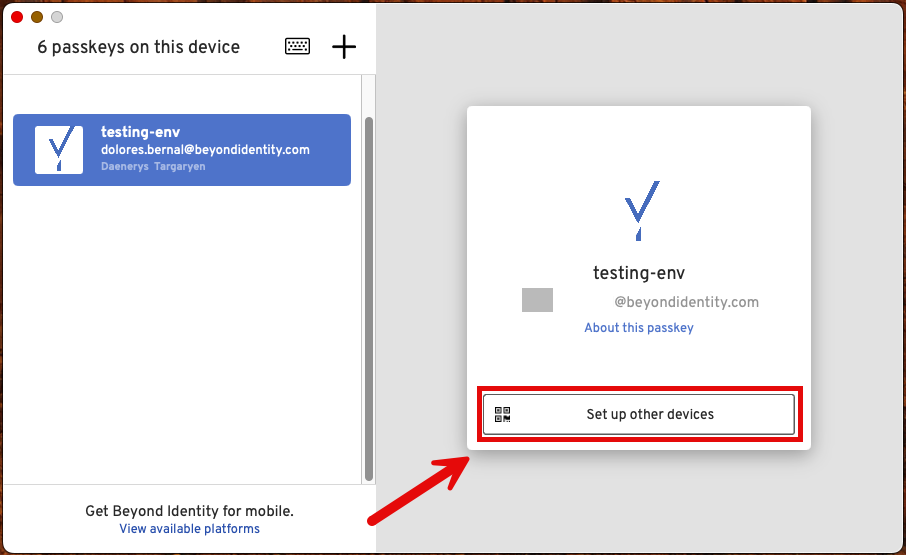The image size is (906, 555).
Task: Click the "6 passkeys on this device" heading
Action: pos(139,47)
